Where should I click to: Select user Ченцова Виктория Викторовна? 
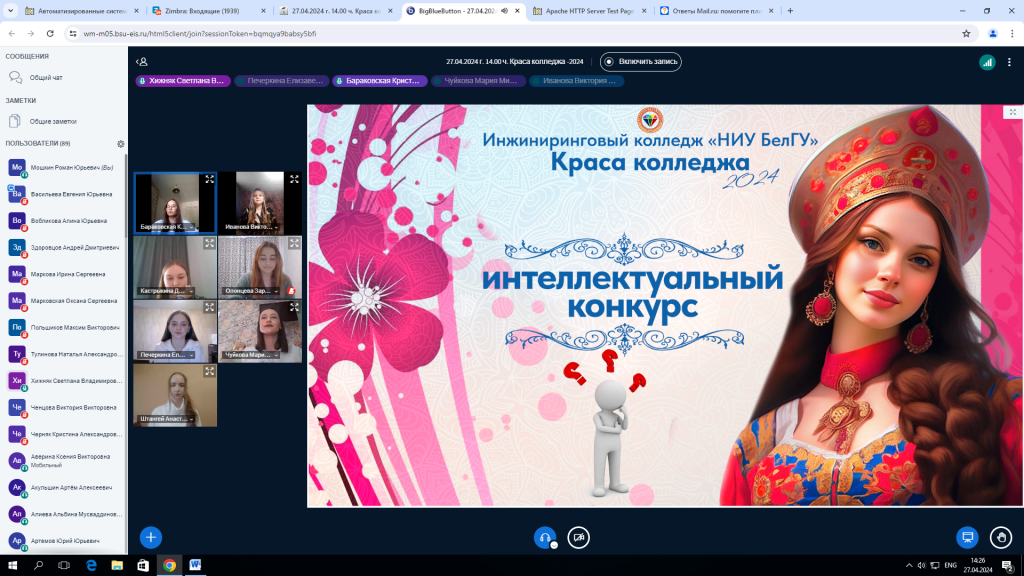click(x=64, y=408)
